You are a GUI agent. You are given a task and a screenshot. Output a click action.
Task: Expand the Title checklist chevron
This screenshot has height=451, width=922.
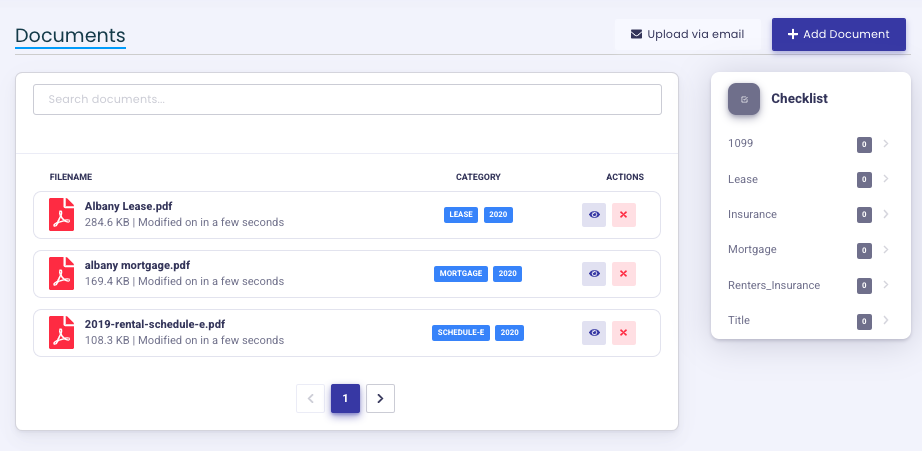[x=886, y=320]
